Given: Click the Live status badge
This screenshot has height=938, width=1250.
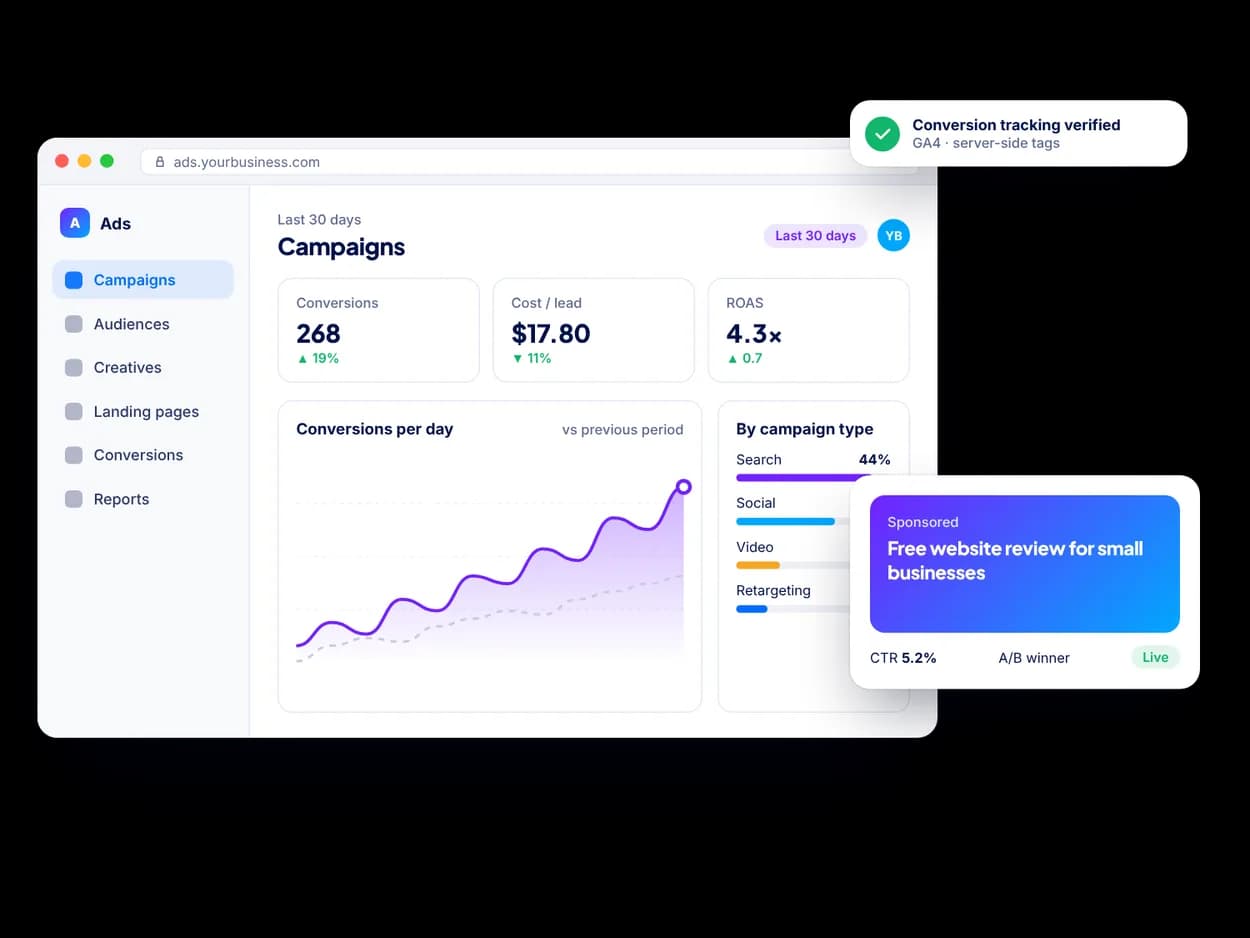Looking at the screenshot, I should 1155,657.
